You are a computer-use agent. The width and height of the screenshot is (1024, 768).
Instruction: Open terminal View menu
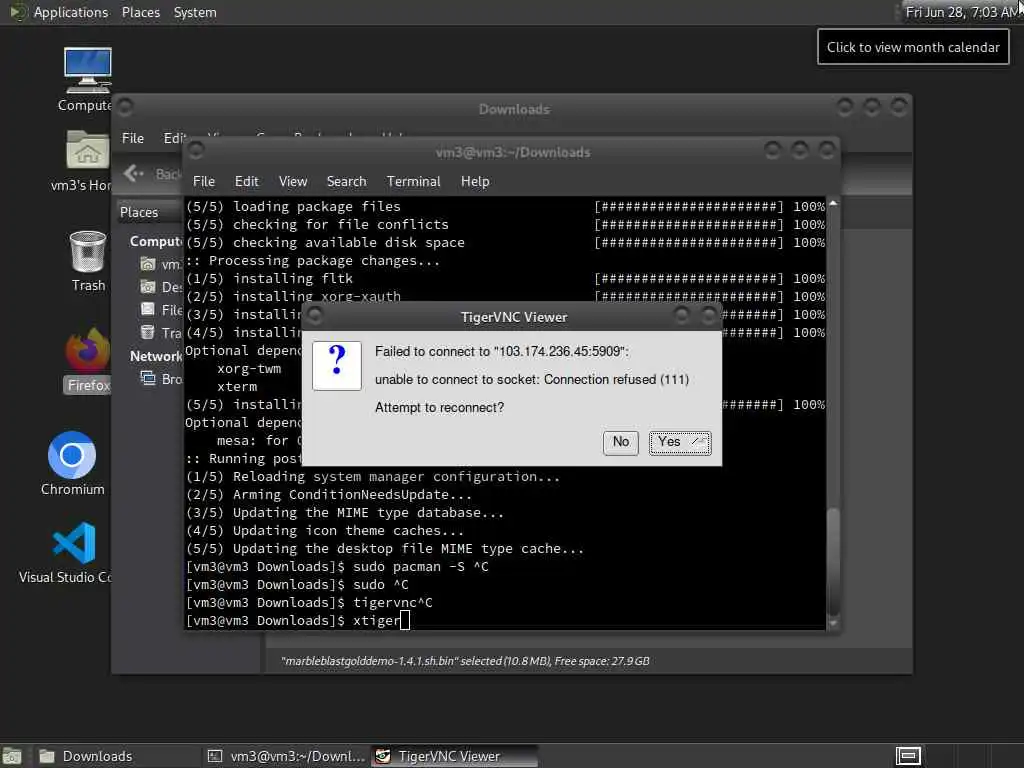(293, 182)
